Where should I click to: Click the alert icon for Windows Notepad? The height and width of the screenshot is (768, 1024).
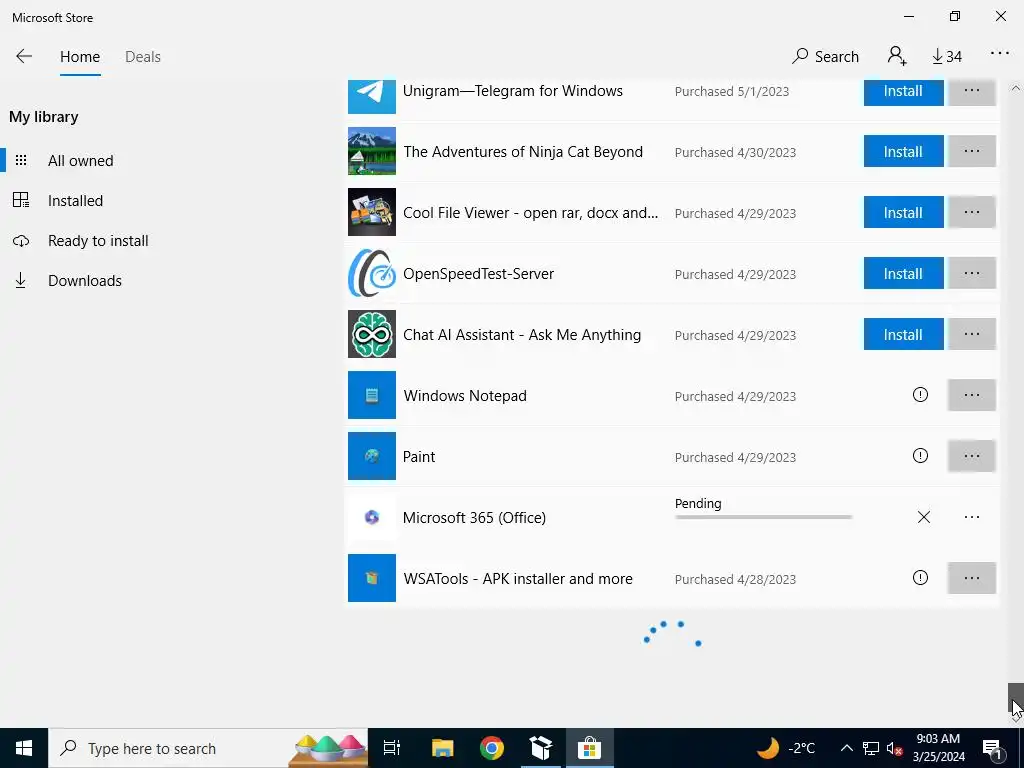[920, 394]
